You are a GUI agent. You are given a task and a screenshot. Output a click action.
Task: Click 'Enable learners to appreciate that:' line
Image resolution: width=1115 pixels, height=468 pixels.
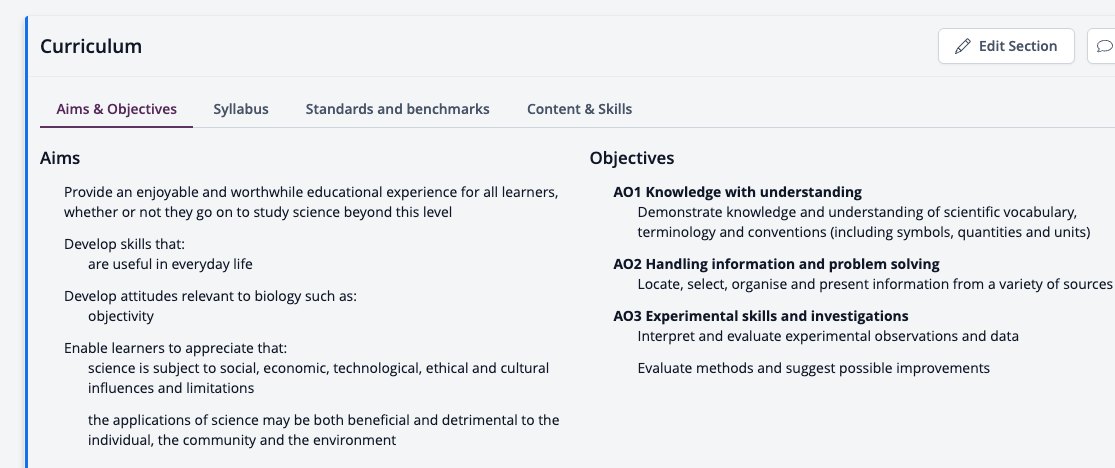coord(176,349)
